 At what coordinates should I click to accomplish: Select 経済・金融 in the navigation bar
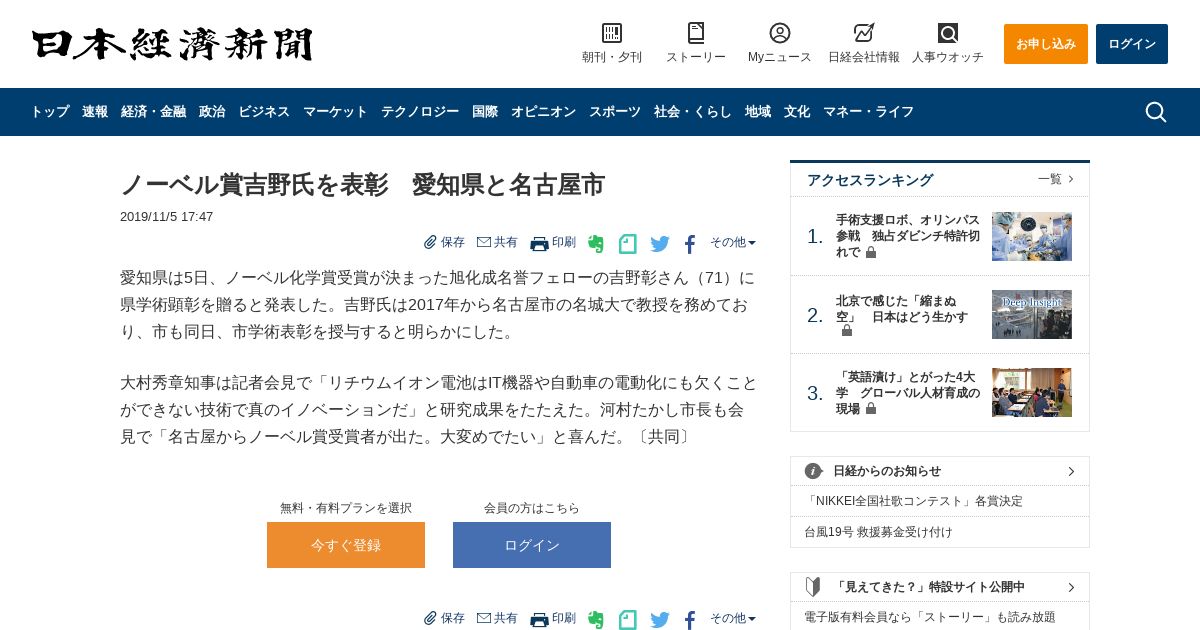pos(153,112)
